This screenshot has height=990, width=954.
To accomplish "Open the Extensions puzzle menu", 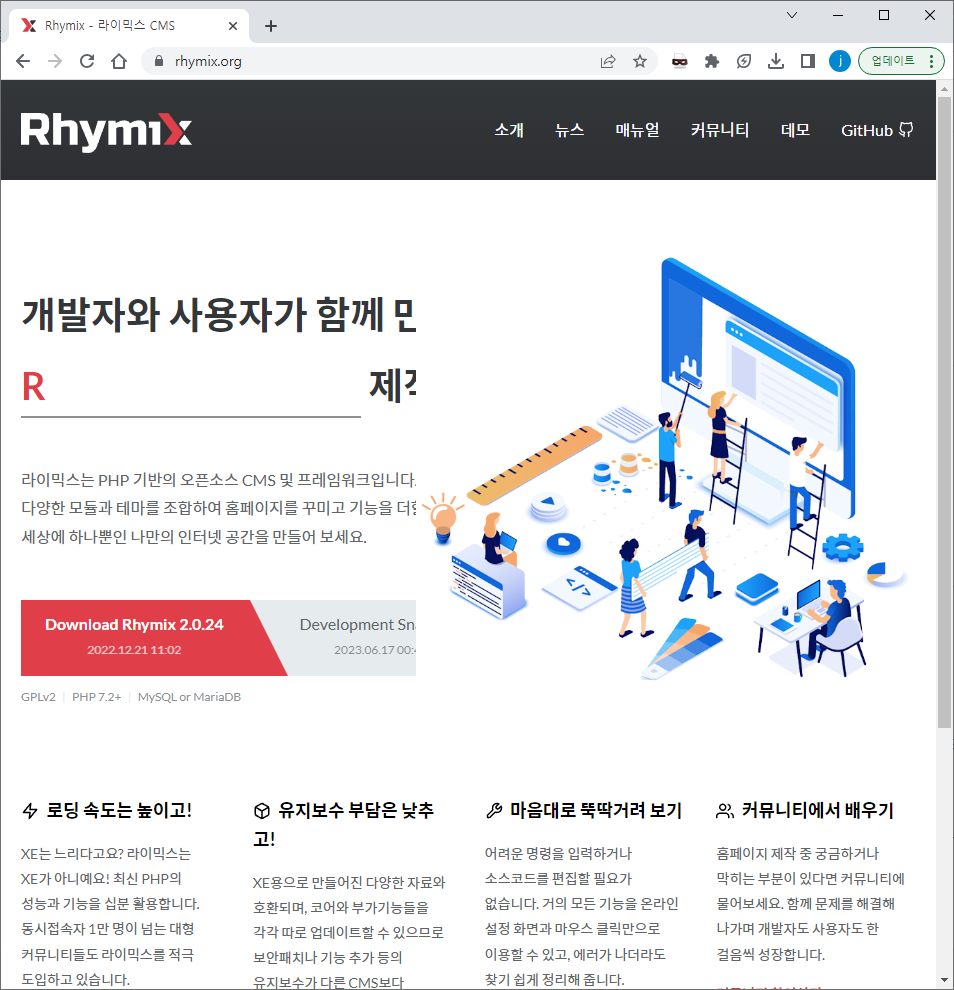I will [x=712, y=61].
